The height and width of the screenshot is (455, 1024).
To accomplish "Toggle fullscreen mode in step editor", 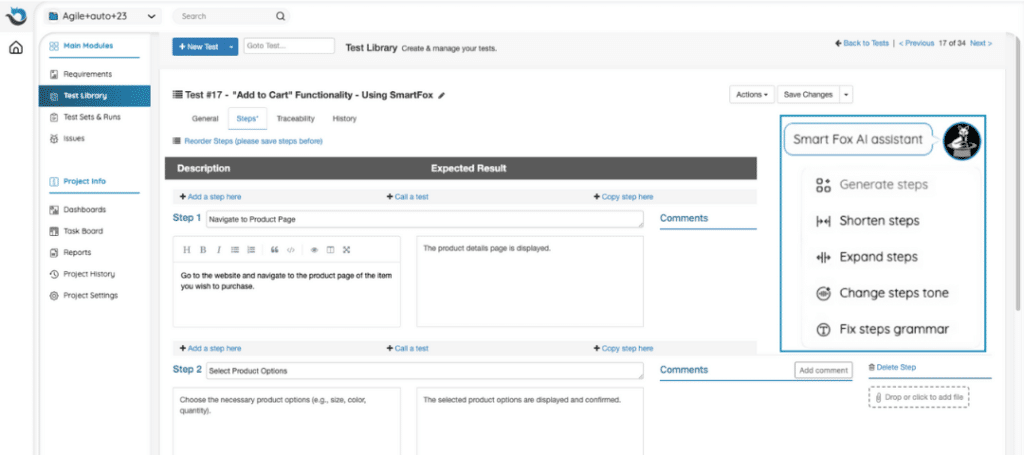I will (x=346, y=249).
